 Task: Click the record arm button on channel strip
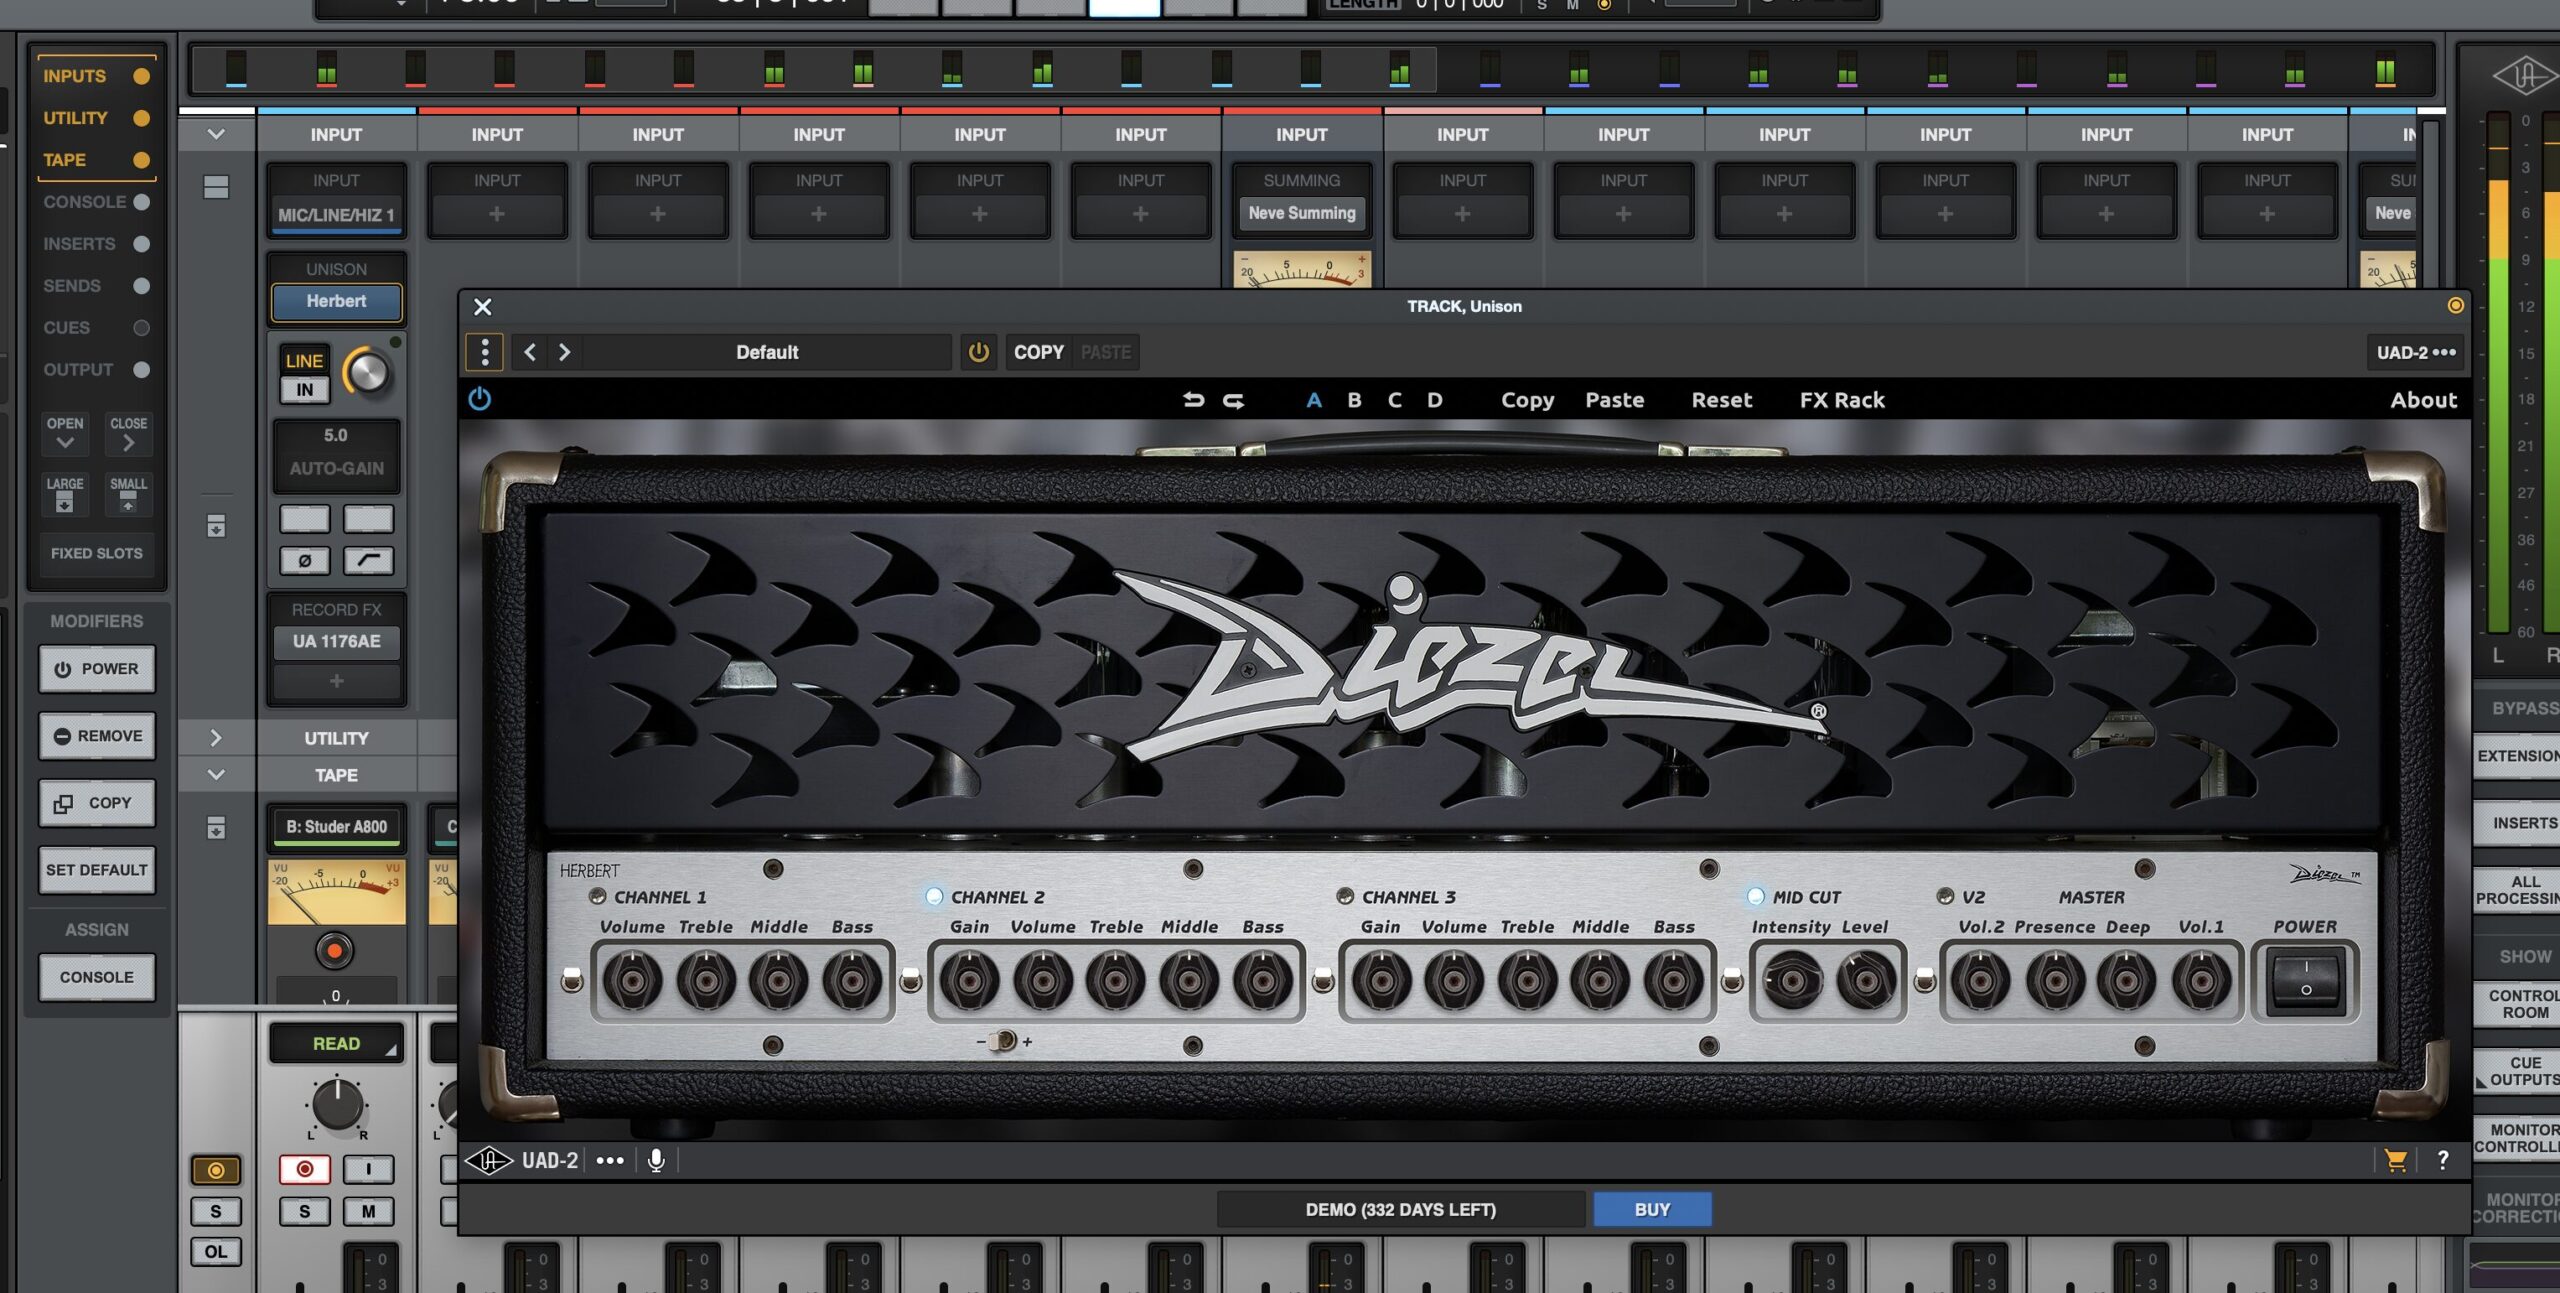(304, 1169)
